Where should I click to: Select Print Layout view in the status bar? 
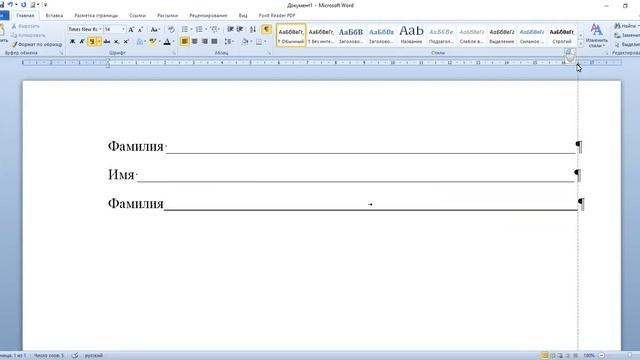[x=544, y=356]
